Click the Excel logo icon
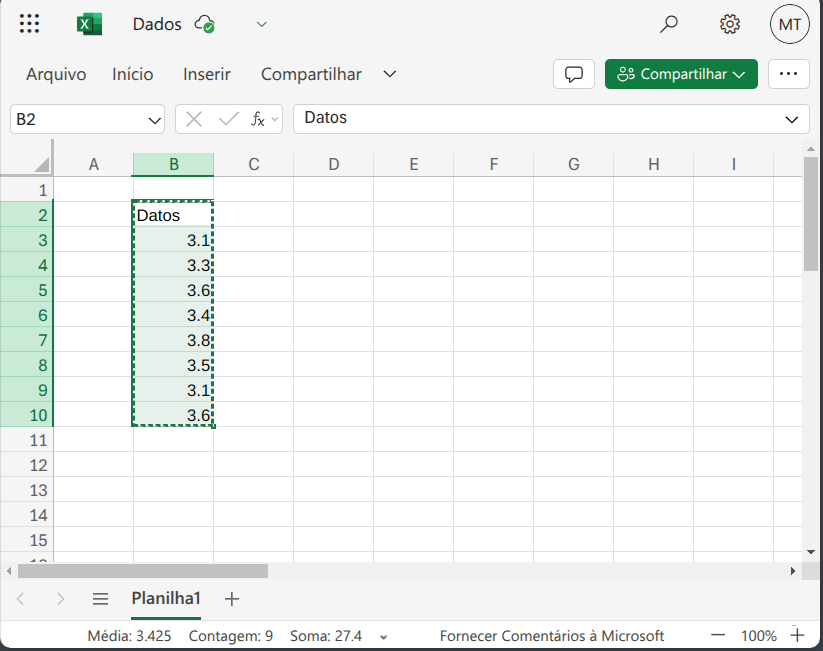Viewport: 823px width, 651px height. pyautogui.click(x=90, y=24)
